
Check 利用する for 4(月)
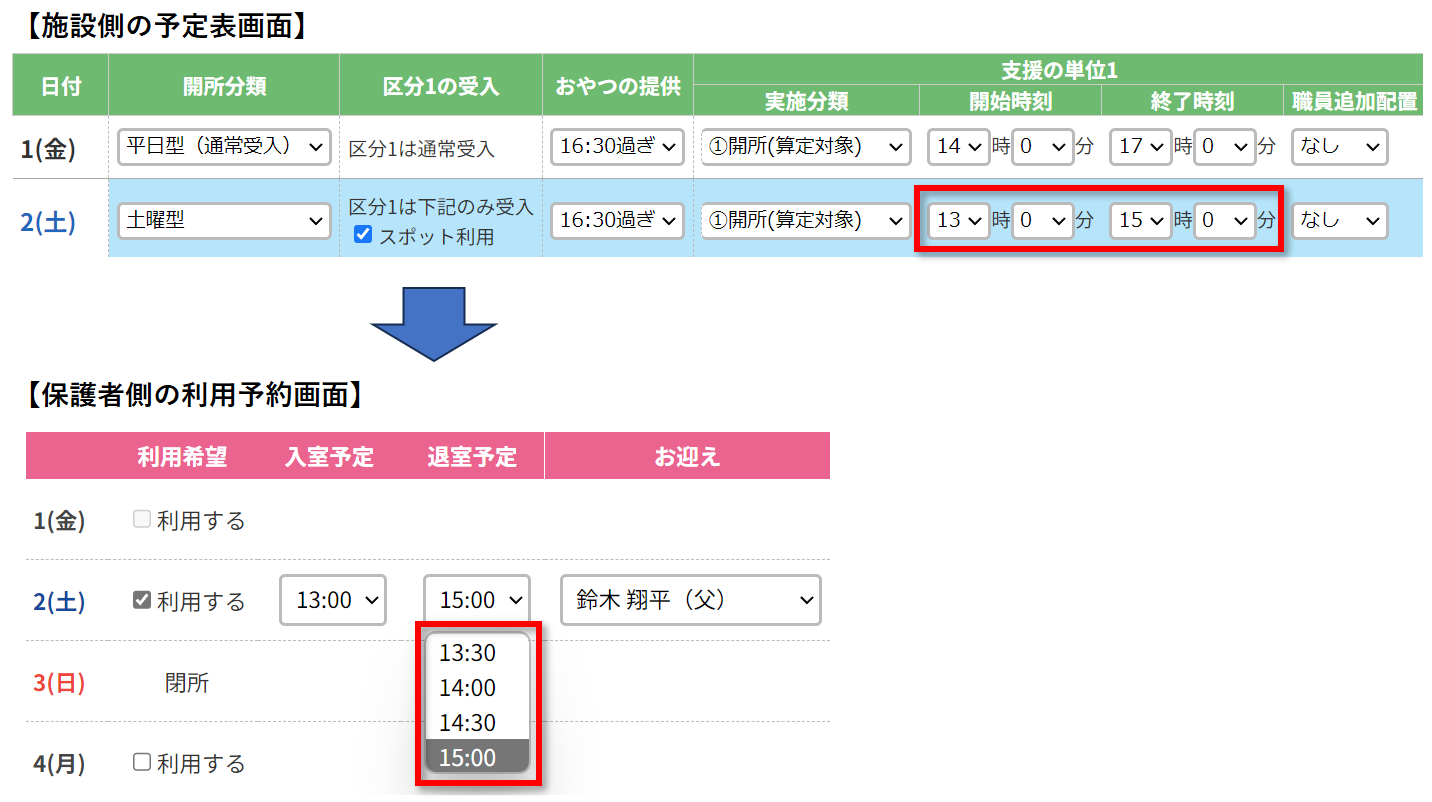[142, 763]
